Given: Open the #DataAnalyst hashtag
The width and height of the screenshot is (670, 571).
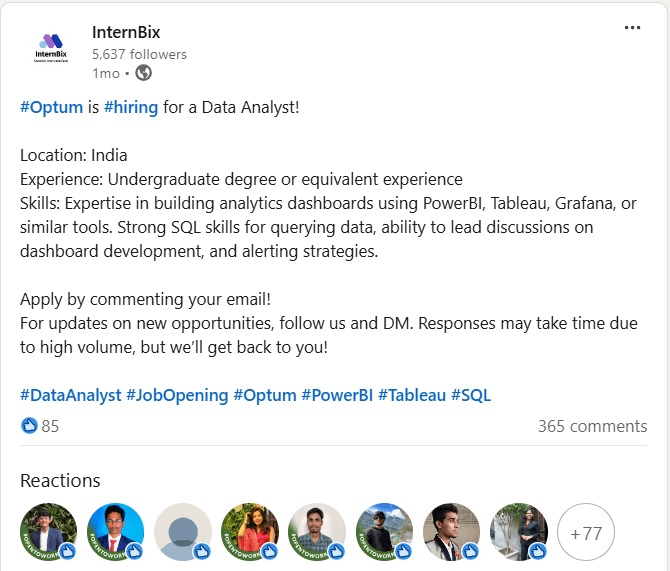Looking at the screenshot, I should point(71,395).
